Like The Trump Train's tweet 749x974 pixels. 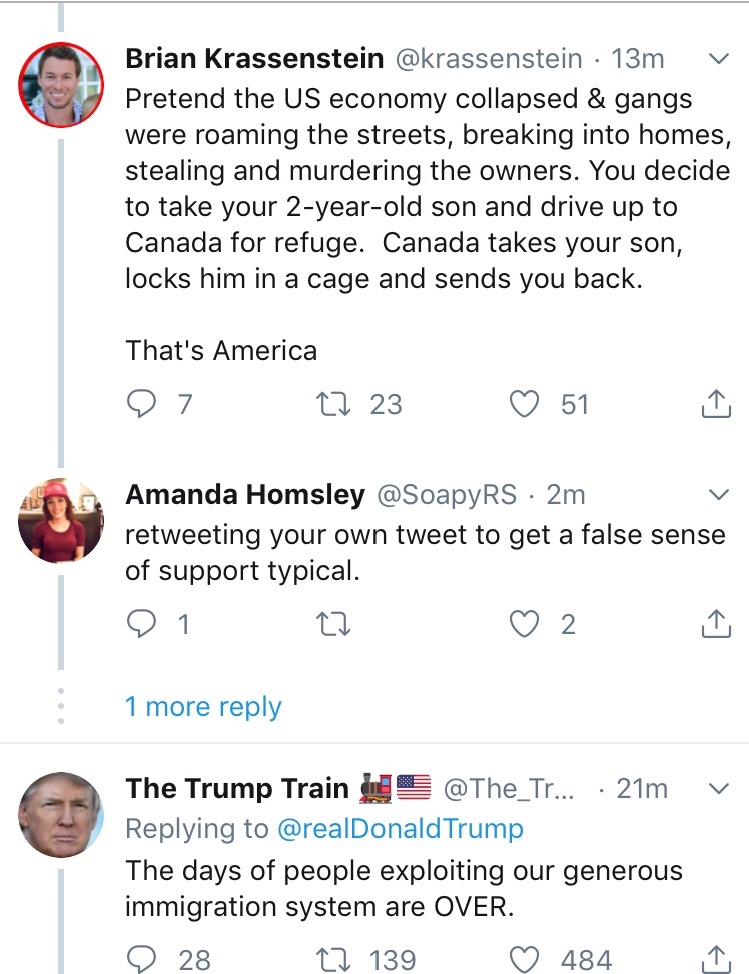click(x=524, y=960)
